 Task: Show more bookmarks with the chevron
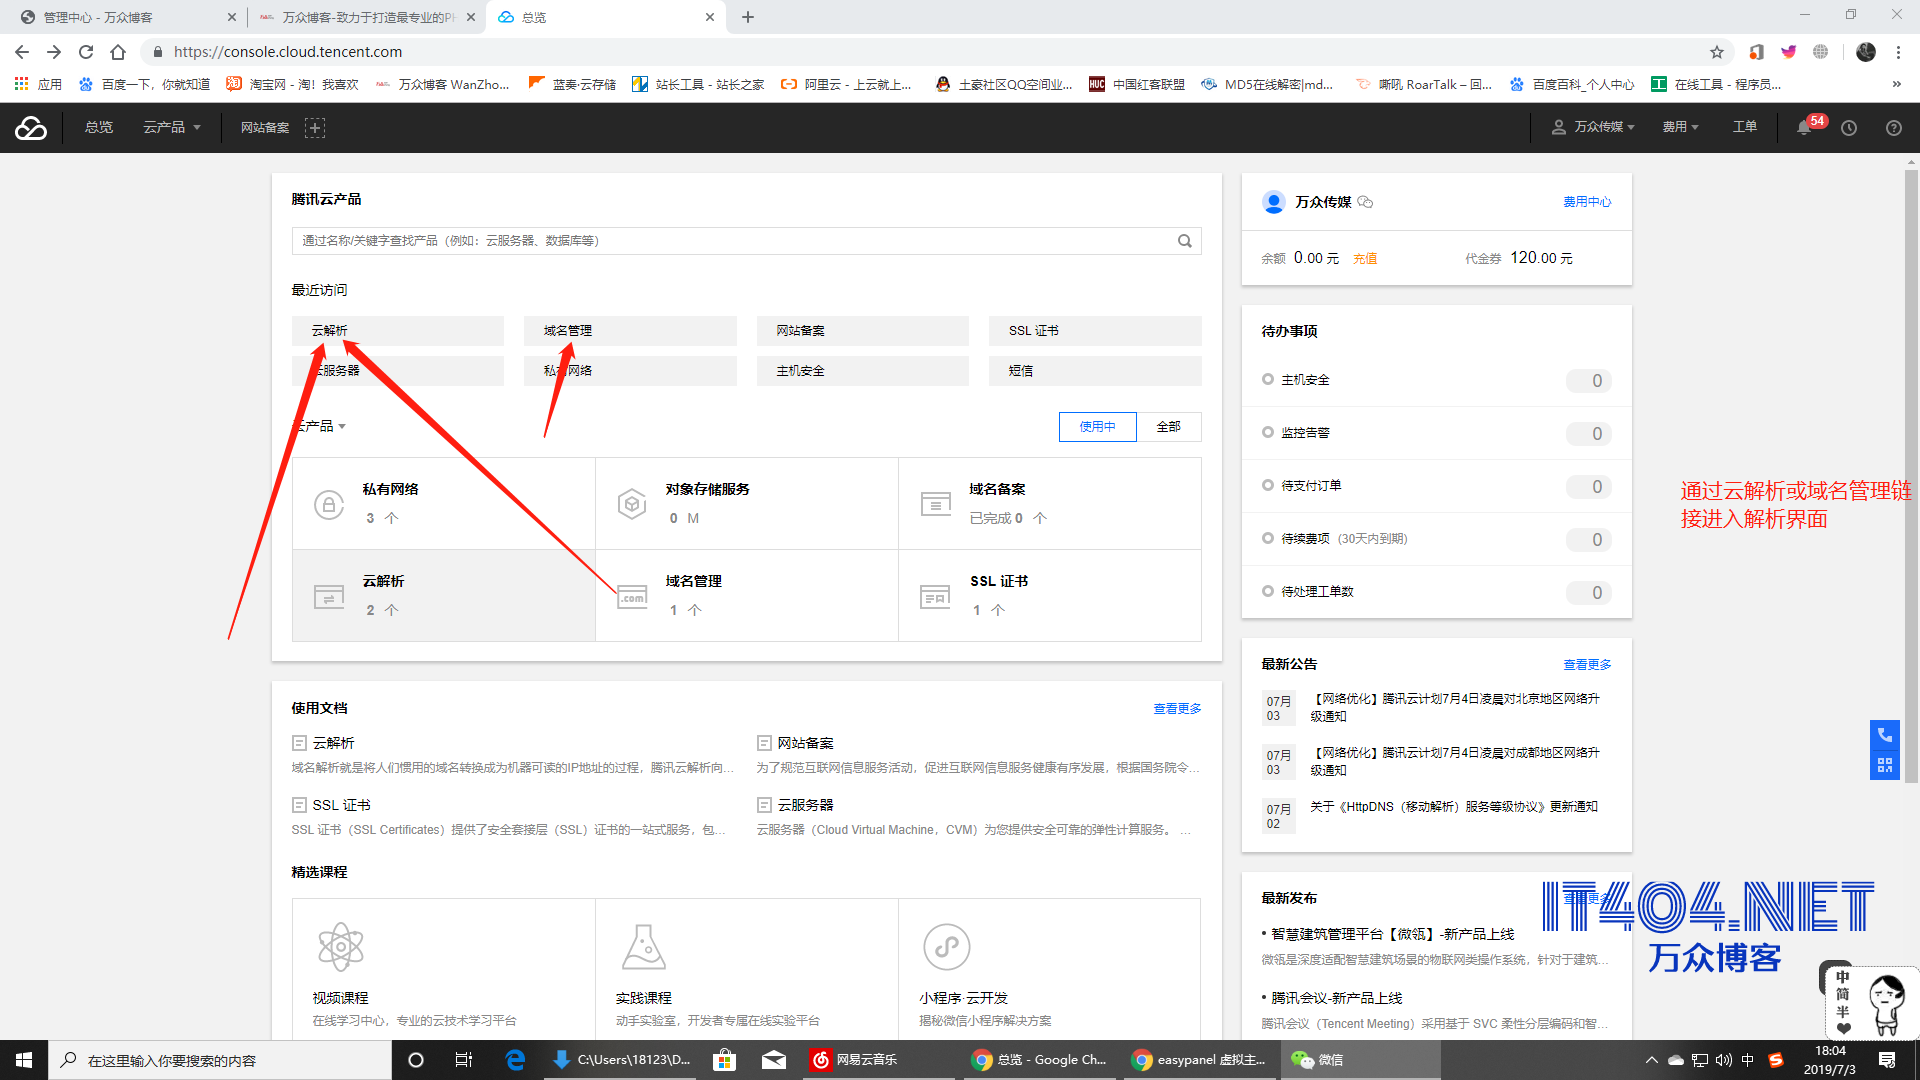pyautogui.click(x=1896, y=84)
